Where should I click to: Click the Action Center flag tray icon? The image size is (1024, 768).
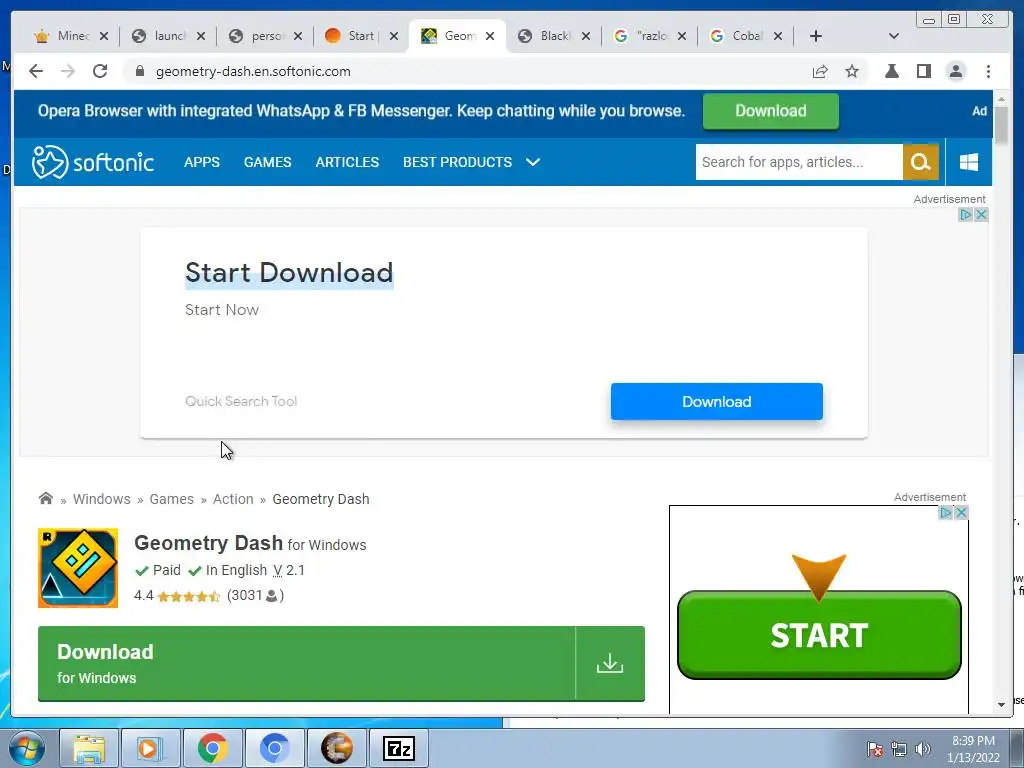coord(875,749)
